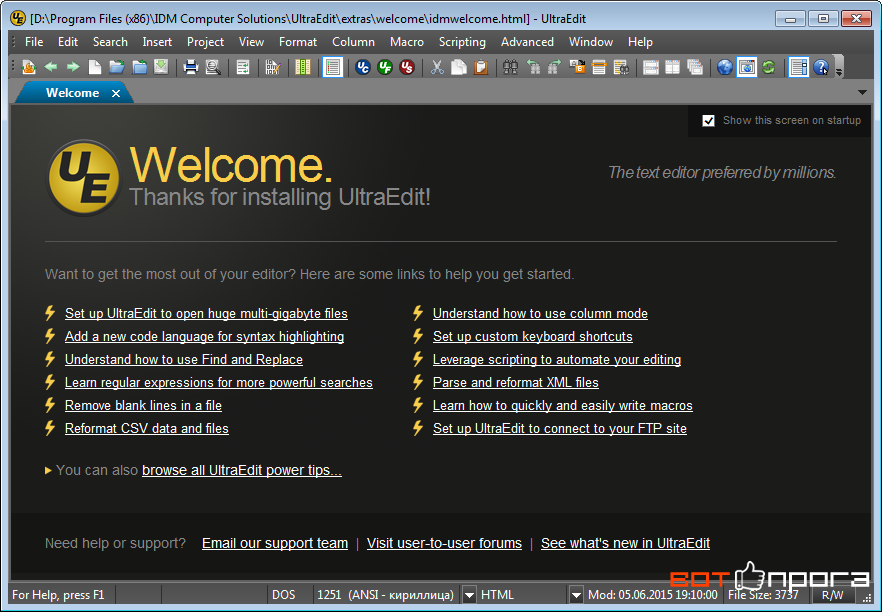Viewport: 882px width, 612px height.
Task: Open the huge multi-gigabyte files link
Action: point(206,314)
